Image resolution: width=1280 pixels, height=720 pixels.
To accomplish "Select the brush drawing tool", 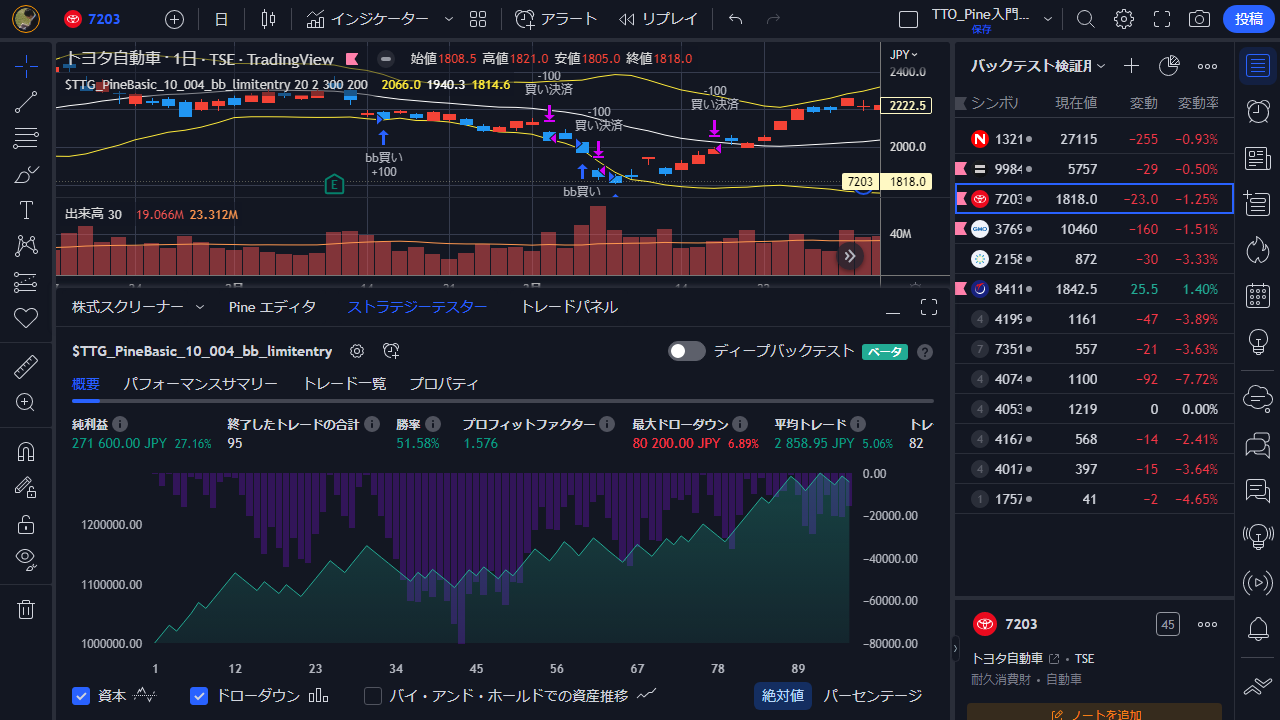I will pyautogui.click(x=26, y=174).
